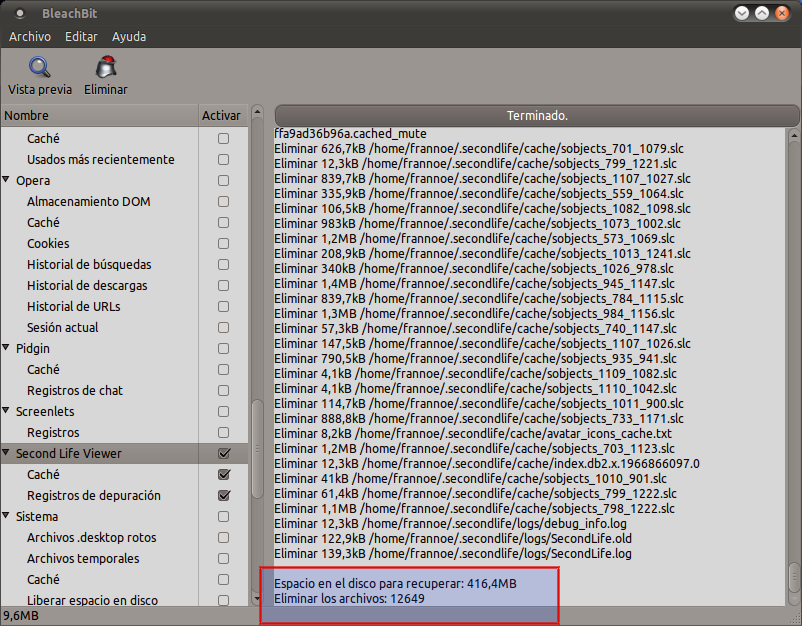Enable the Screenlets group checkbox

(x=223, y=411)
